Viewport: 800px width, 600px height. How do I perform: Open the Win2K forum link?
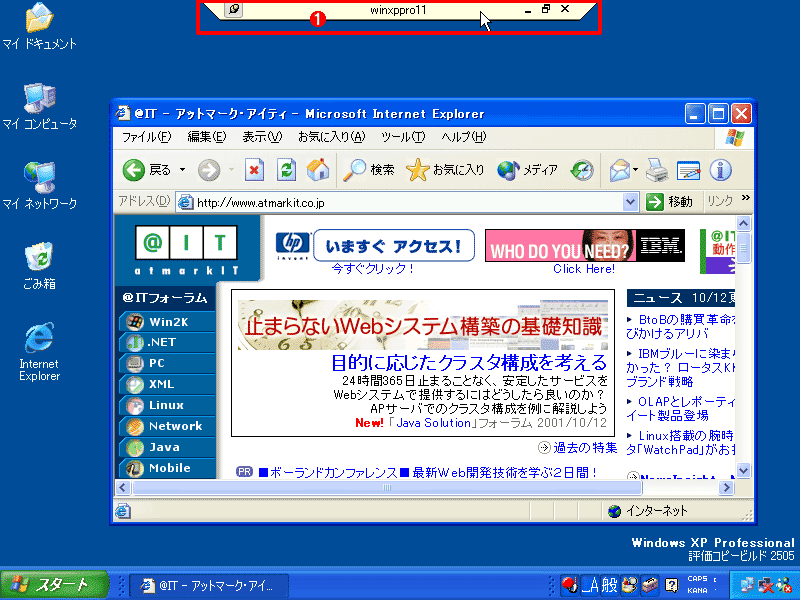point(167,322)
